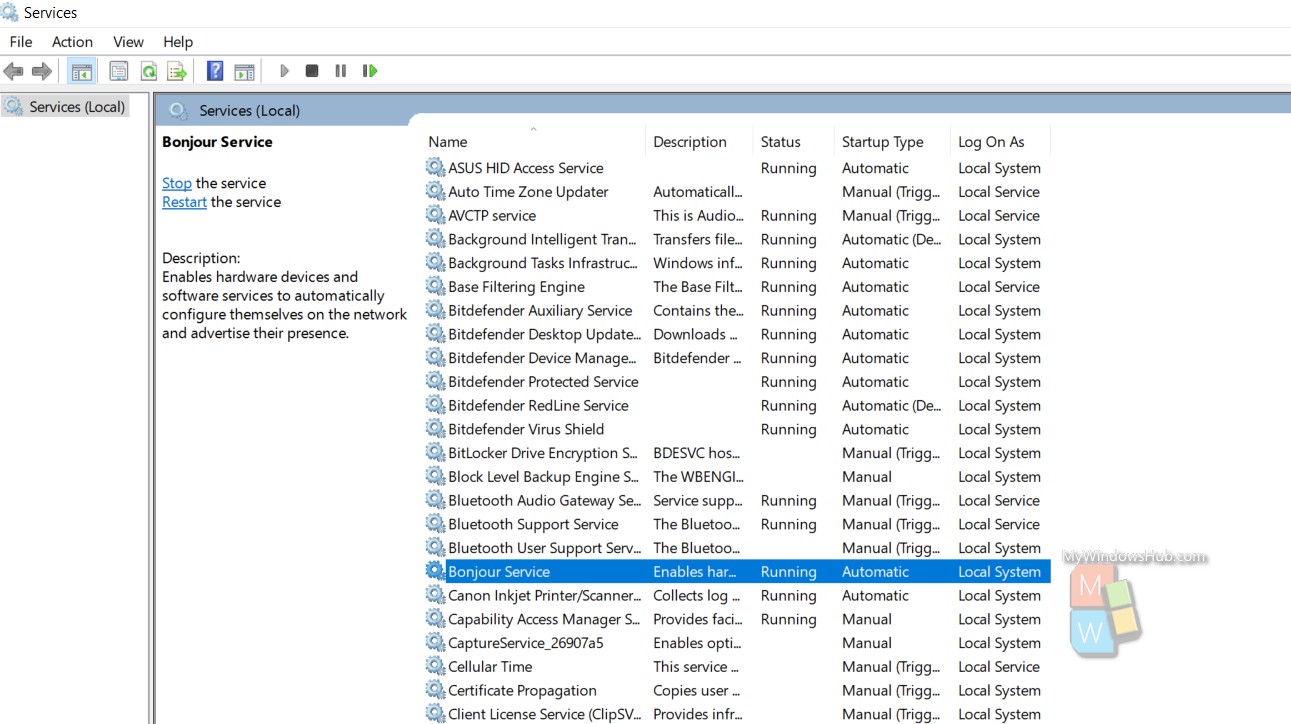The width and height of the screenshot is (1291, 724).
Task: Click the gear icon of Bitdefender Protected Service
Action: click(x=435, y=381)
